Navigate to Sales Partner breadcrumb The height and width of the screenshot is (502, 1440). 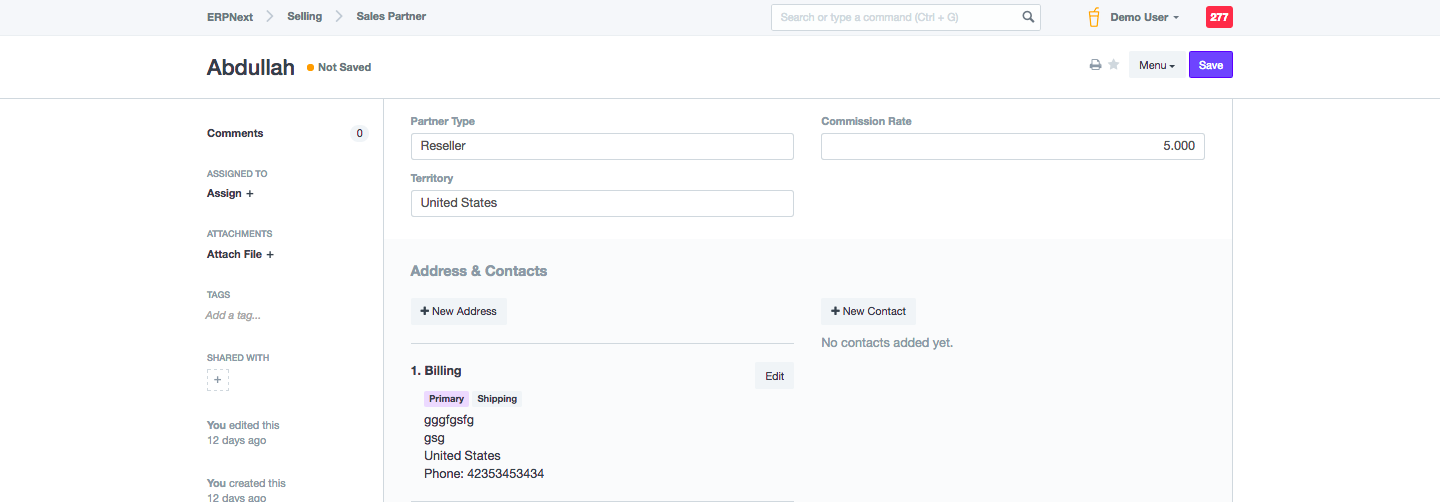tap(391, 17)
